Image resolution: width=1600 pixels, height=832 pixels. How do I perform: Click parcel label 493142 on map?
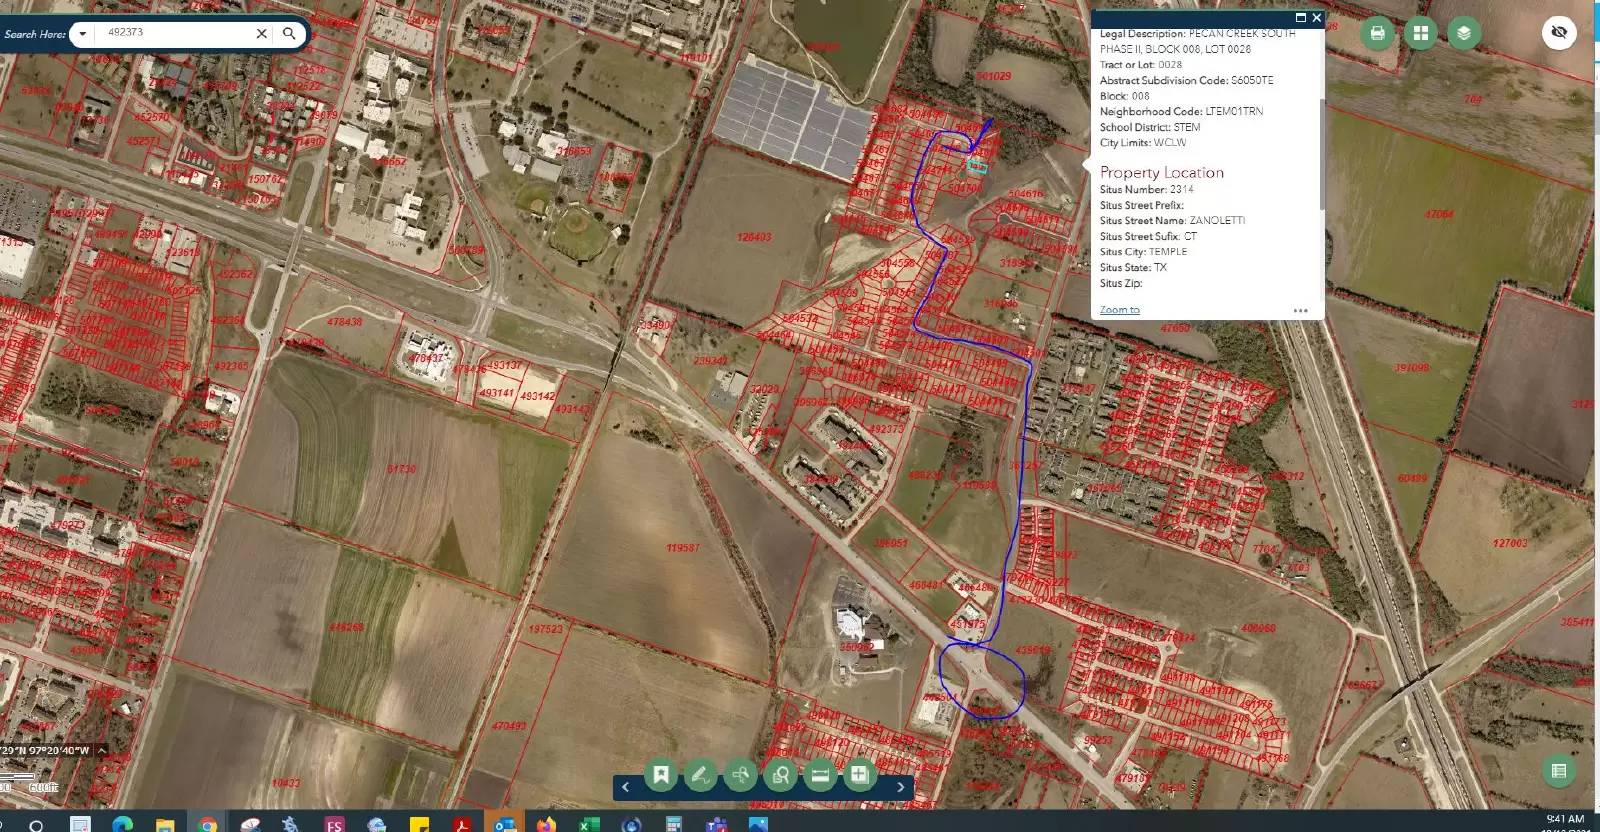[x=537, y=396]
